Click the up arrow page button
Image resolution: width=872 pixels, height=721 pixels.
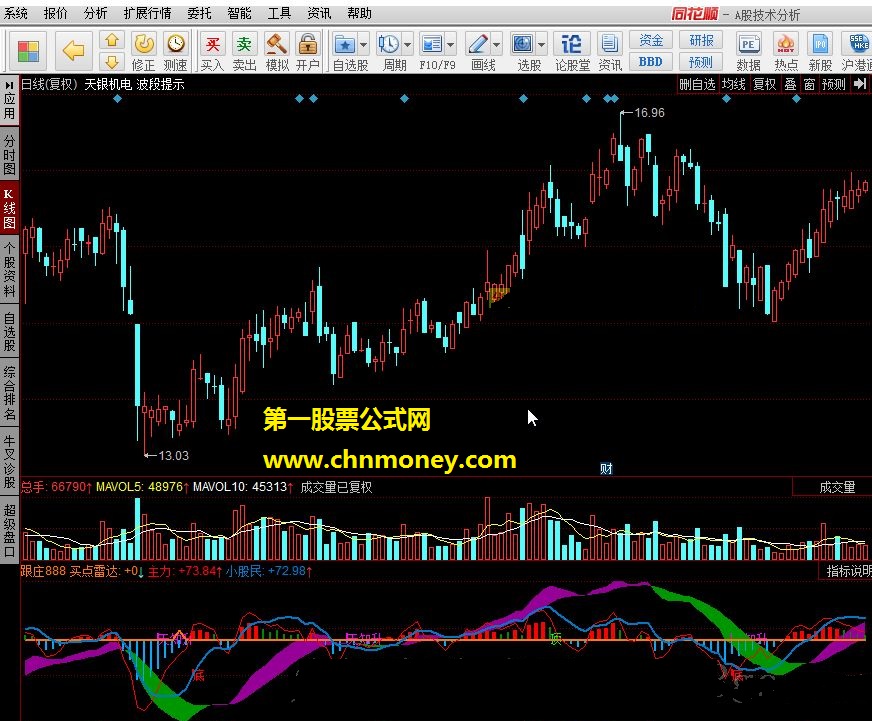click(x=112, y=40)
